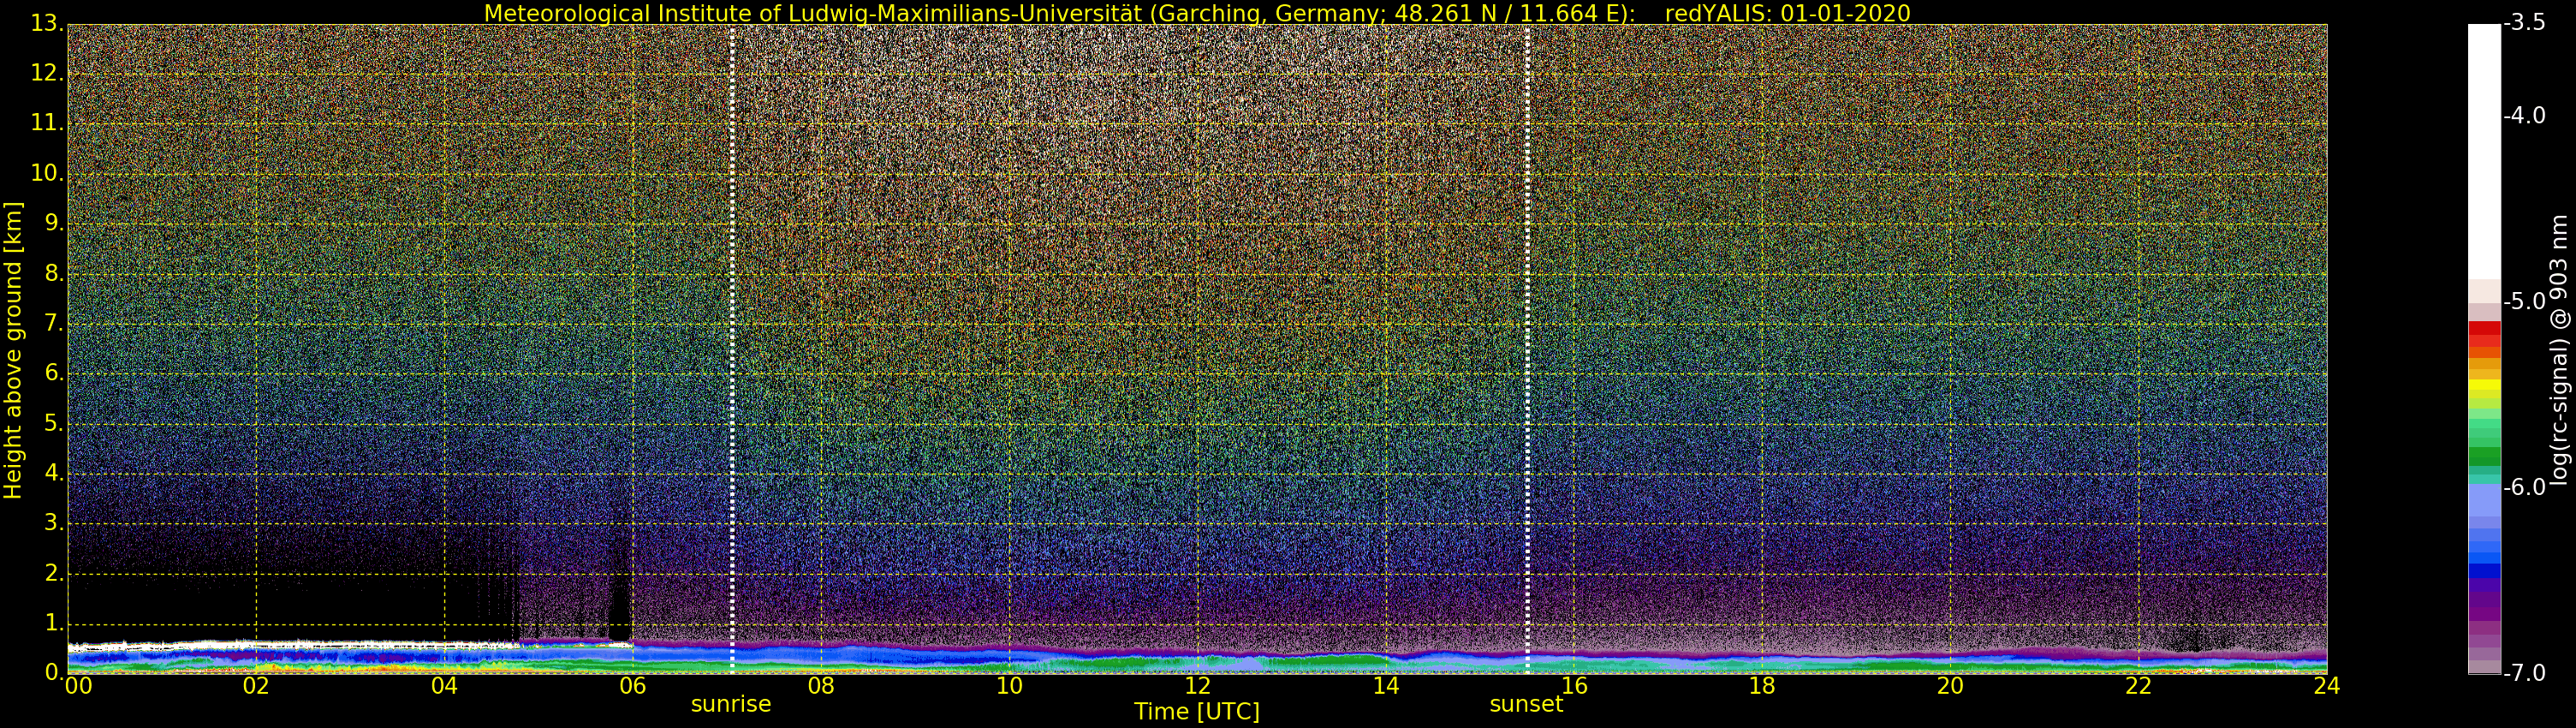Click the '14' time axis tick label

pyautogui.click(x=1386, y=686)
